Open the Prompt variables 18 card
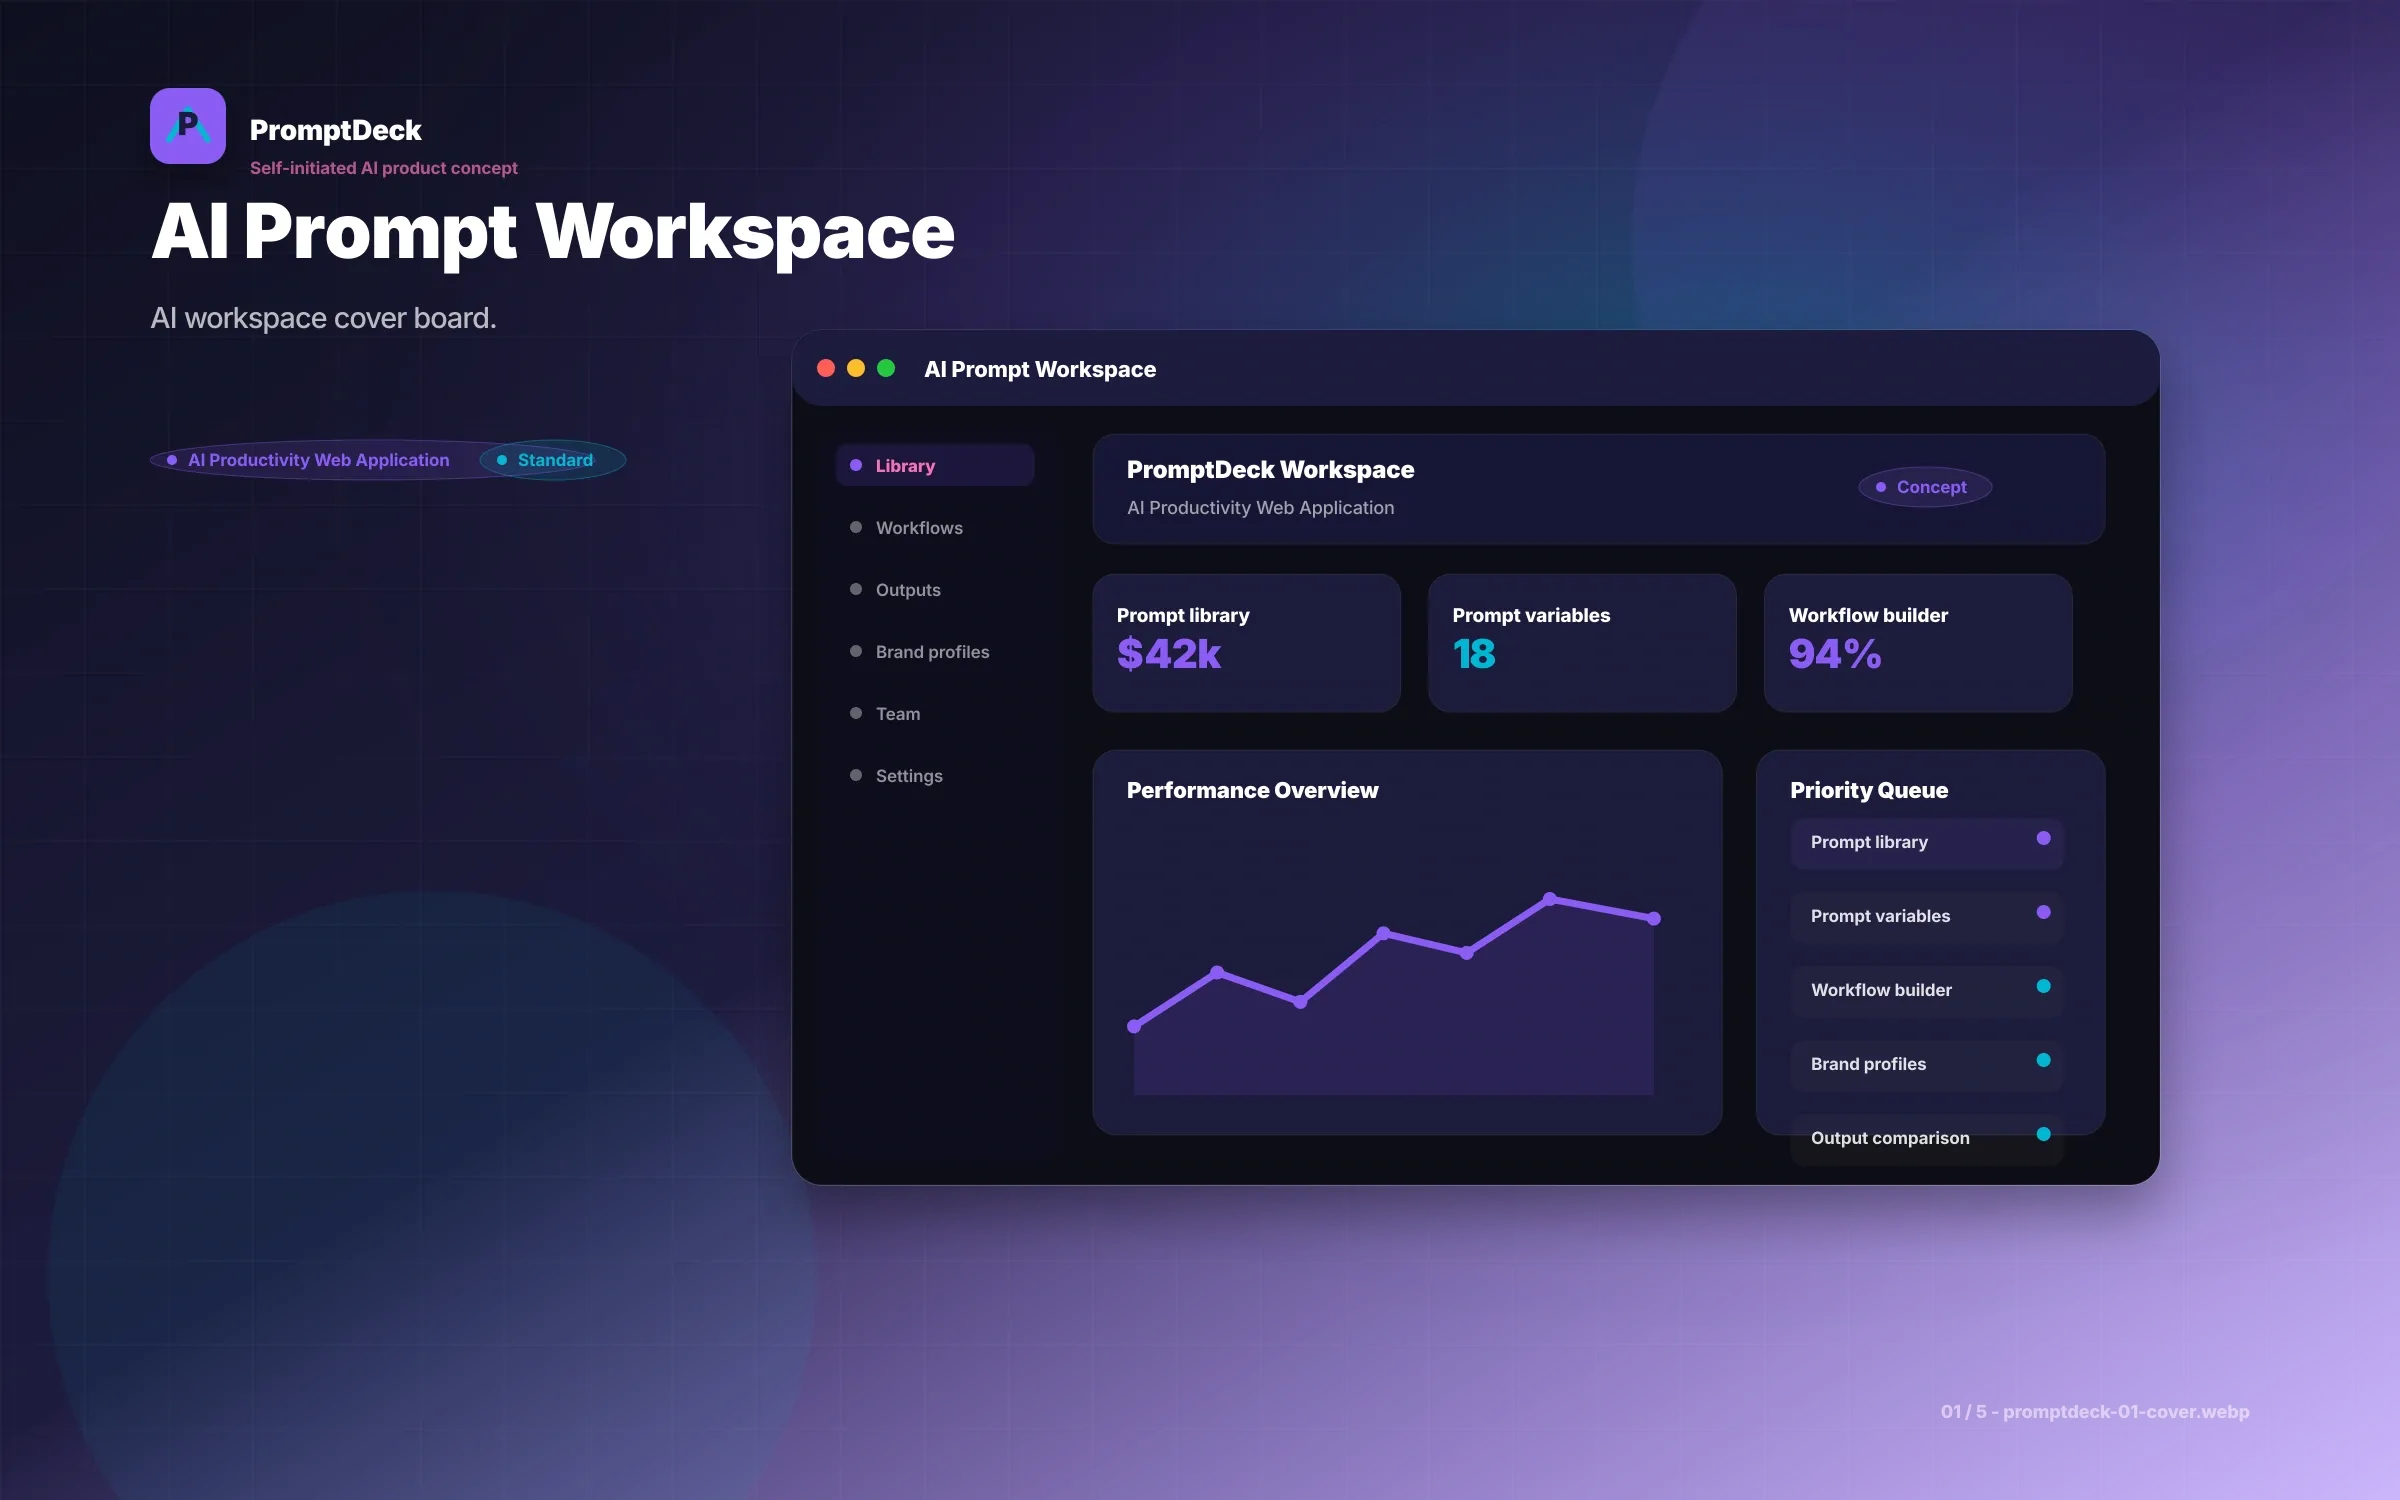The image size is (2400, 1500). pos(1582,643)
